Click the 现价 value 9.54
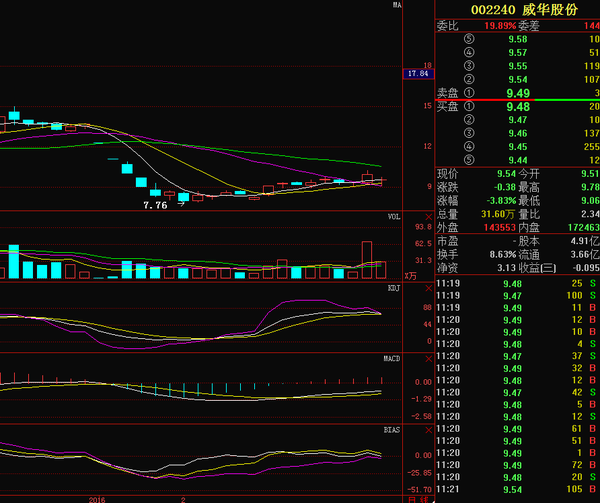Image resolution: width=600 pixels, height=503 pixels. [x=507, y=174]
